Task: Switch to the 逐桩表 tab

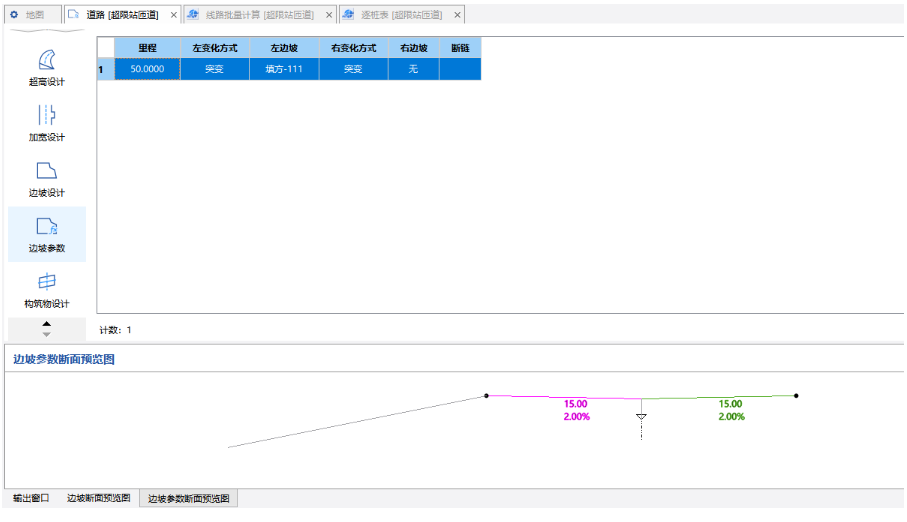Action: coord(401,15)
